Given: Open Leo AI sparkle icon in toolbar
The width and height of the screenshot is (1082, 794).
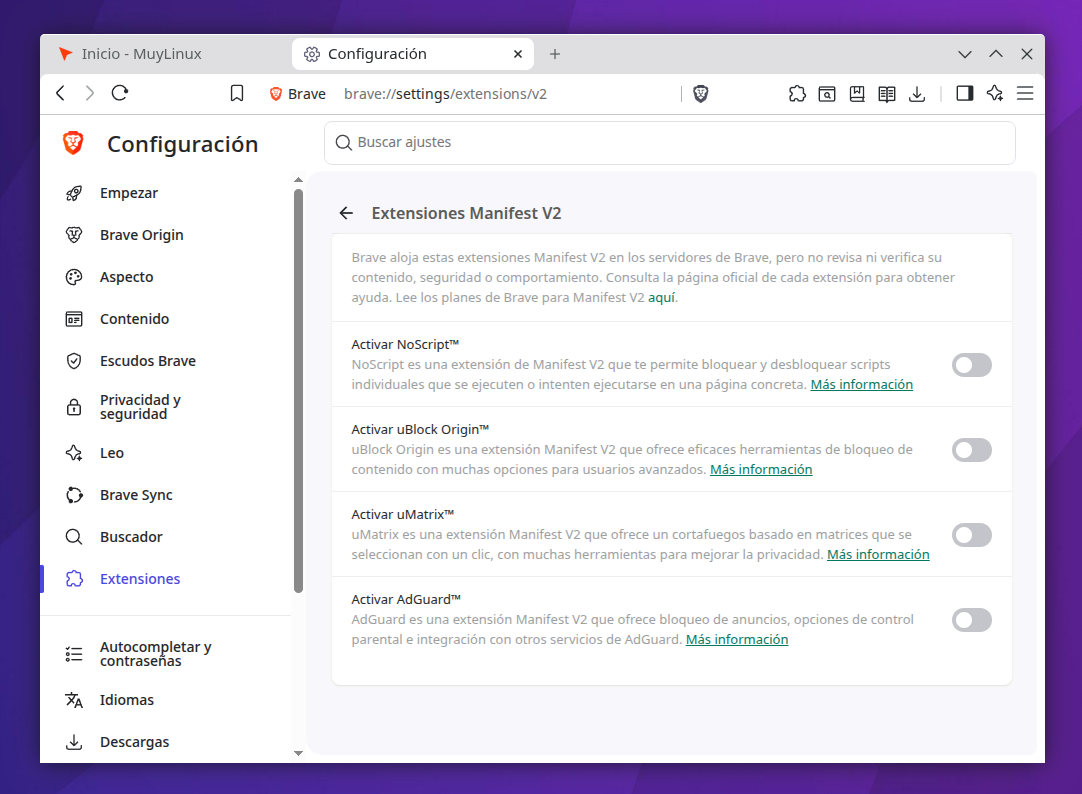Looking at the screenshot, I should coord(995,93).
